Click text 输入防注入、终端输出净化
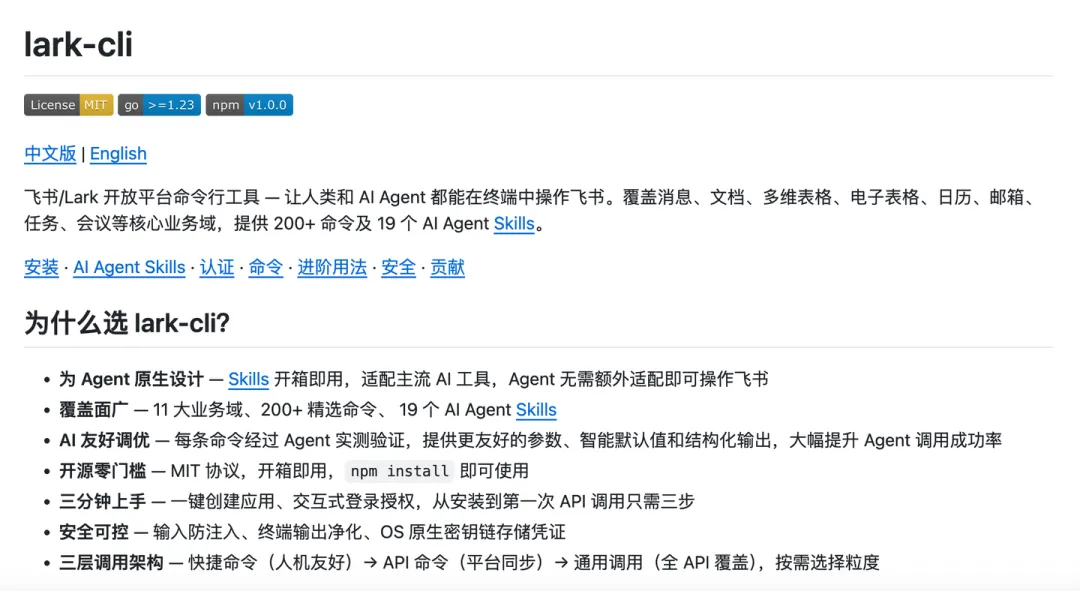Screen dimensions: 1080x591 tap(257, 532)
